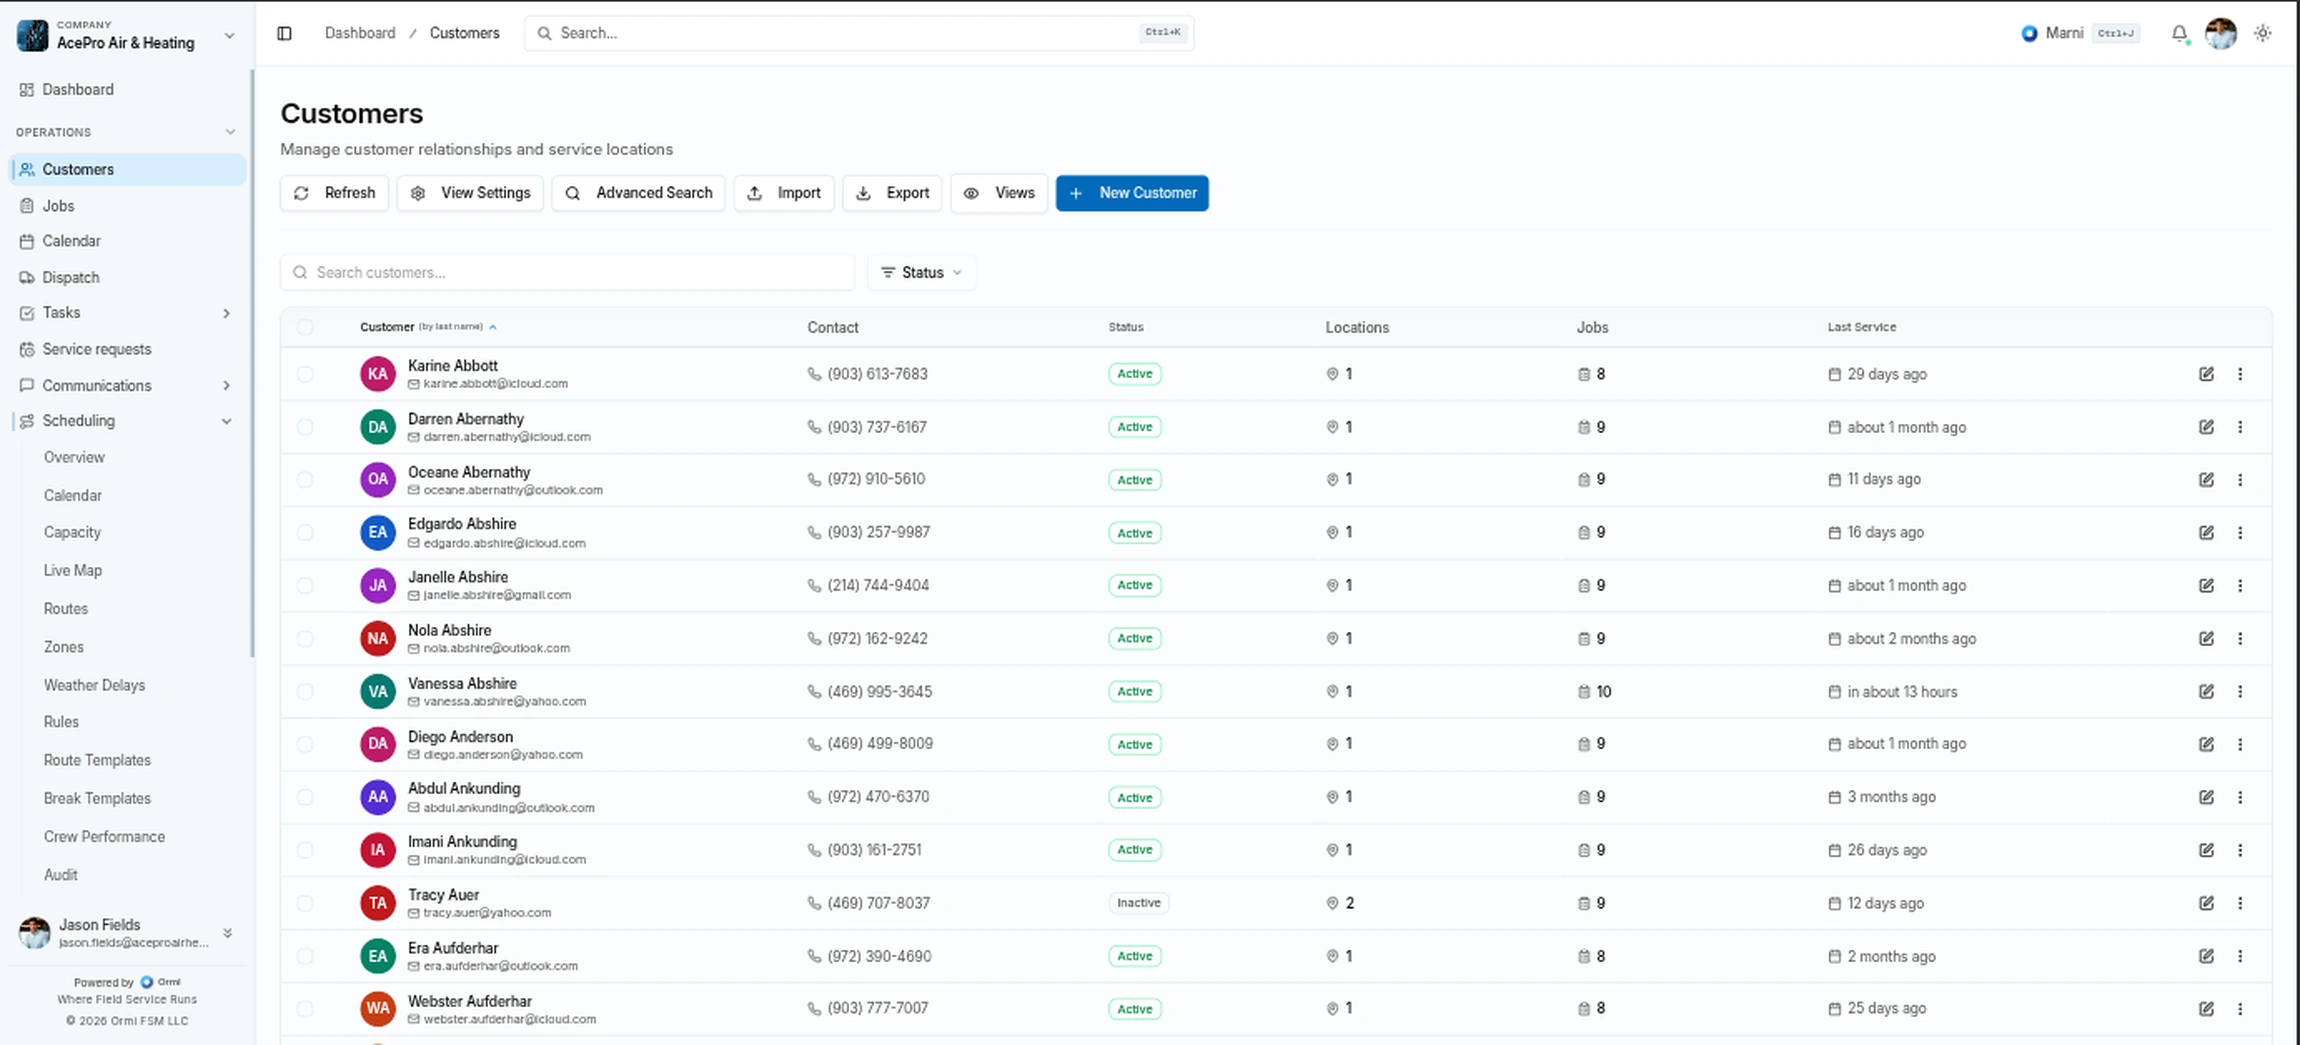Open Weather Delays under Scheduling
The height and width of the screenshot is (1045, 2300).
[94, 685]
